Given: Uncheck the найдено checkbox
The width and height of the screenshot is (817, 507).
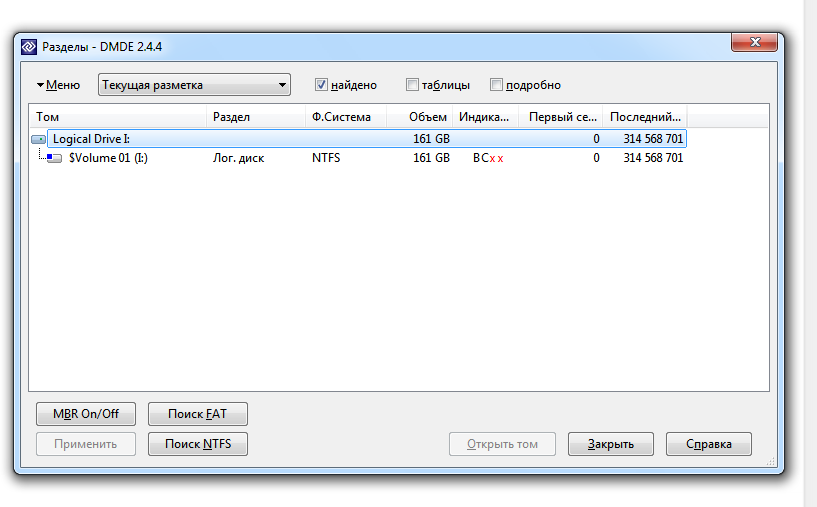Looking at the screenshot, I should (321, 84).
